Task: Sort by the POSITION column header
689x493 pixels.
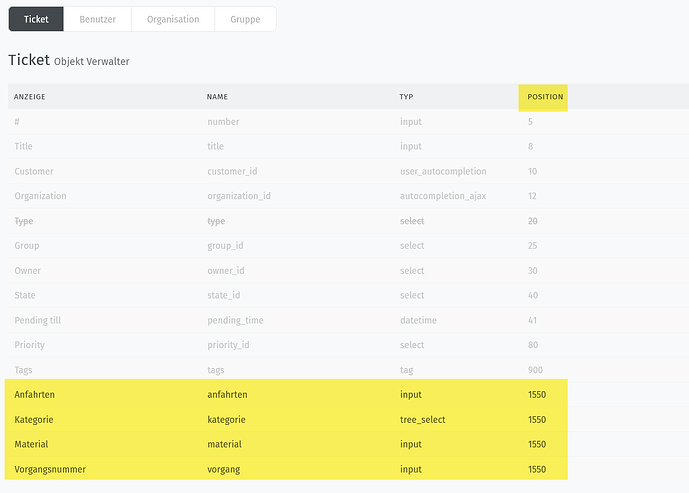Action: pyautogui.click(x=545, y=97)
